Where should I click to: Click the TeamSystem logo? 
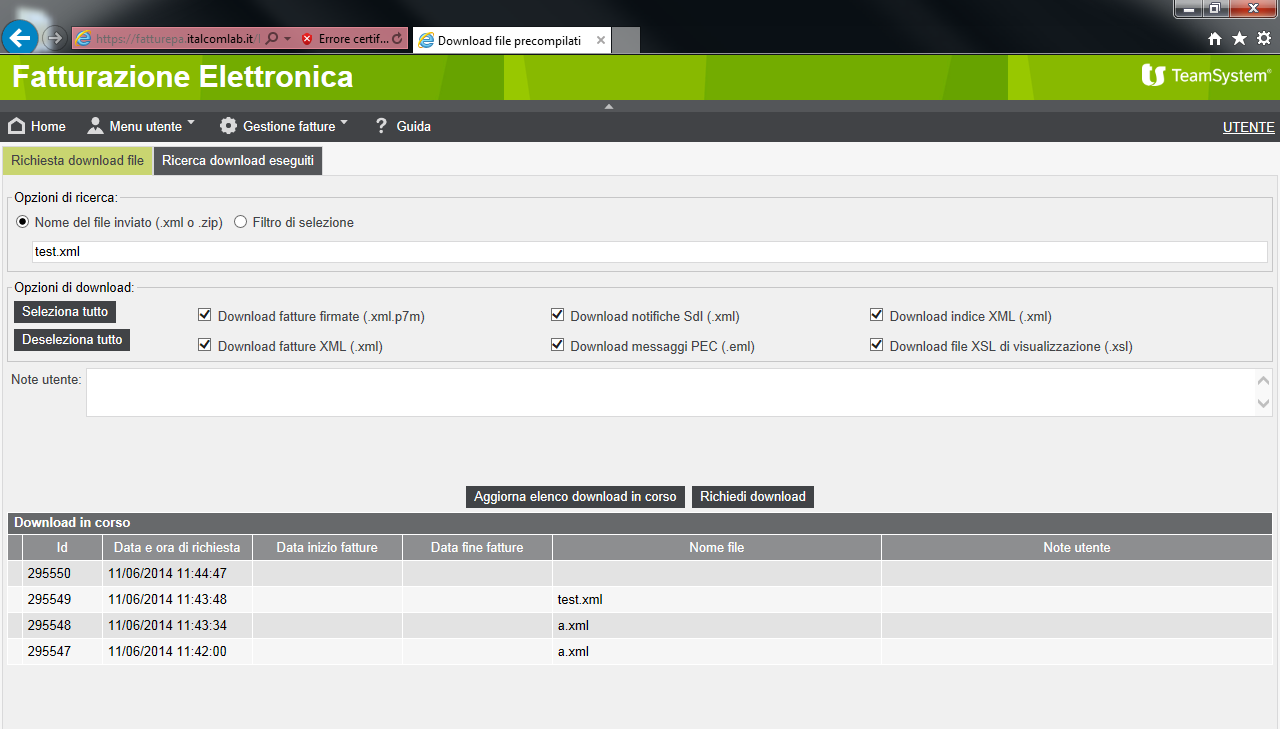tap(1206, 75)
